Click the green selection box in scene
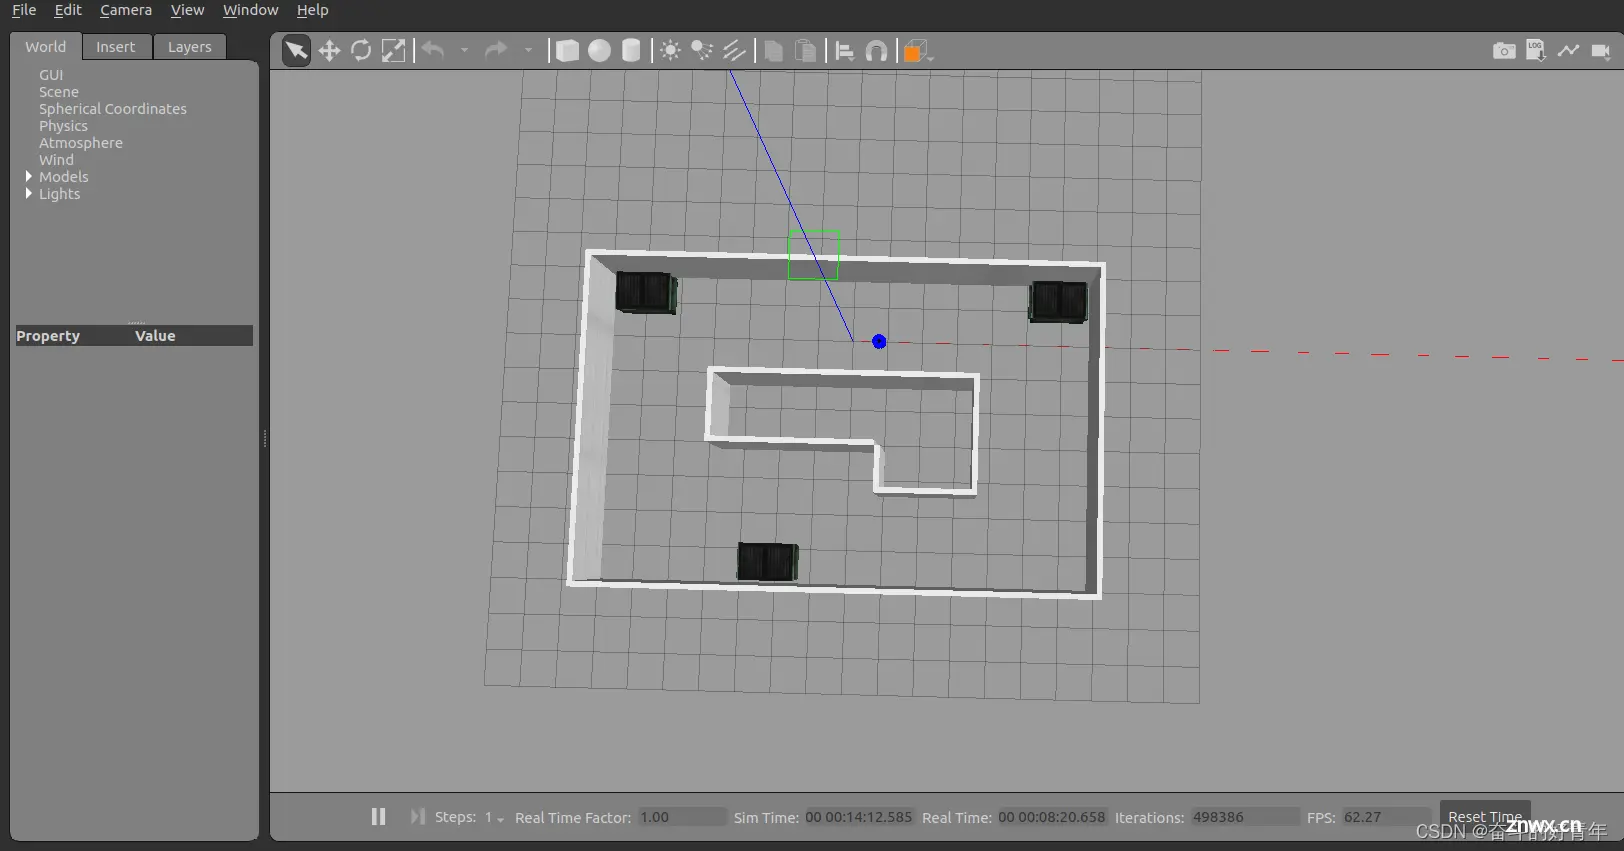 pos(813,255)
